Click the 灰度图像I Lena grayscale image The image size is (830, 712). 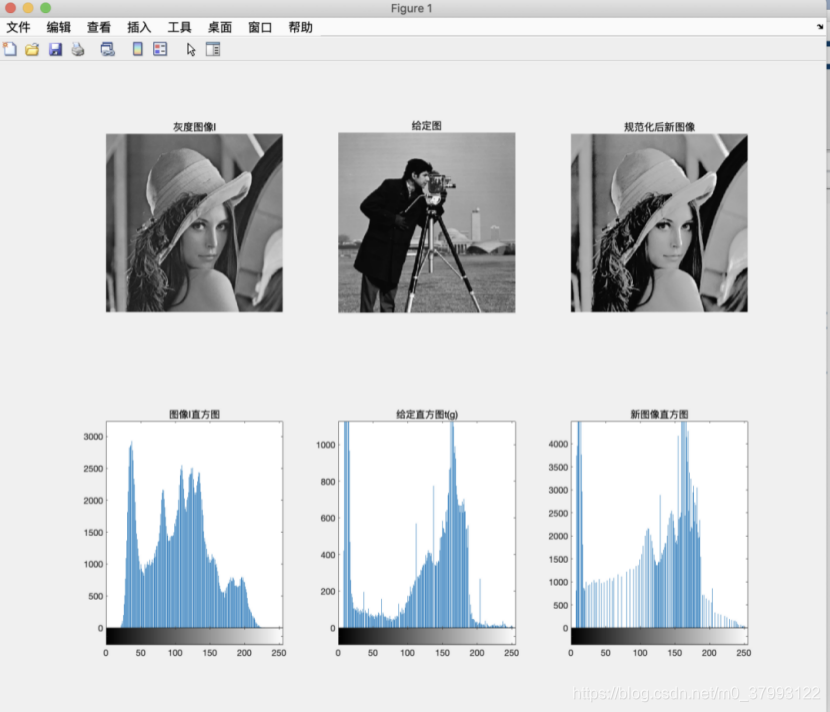[x=194, y=223]
